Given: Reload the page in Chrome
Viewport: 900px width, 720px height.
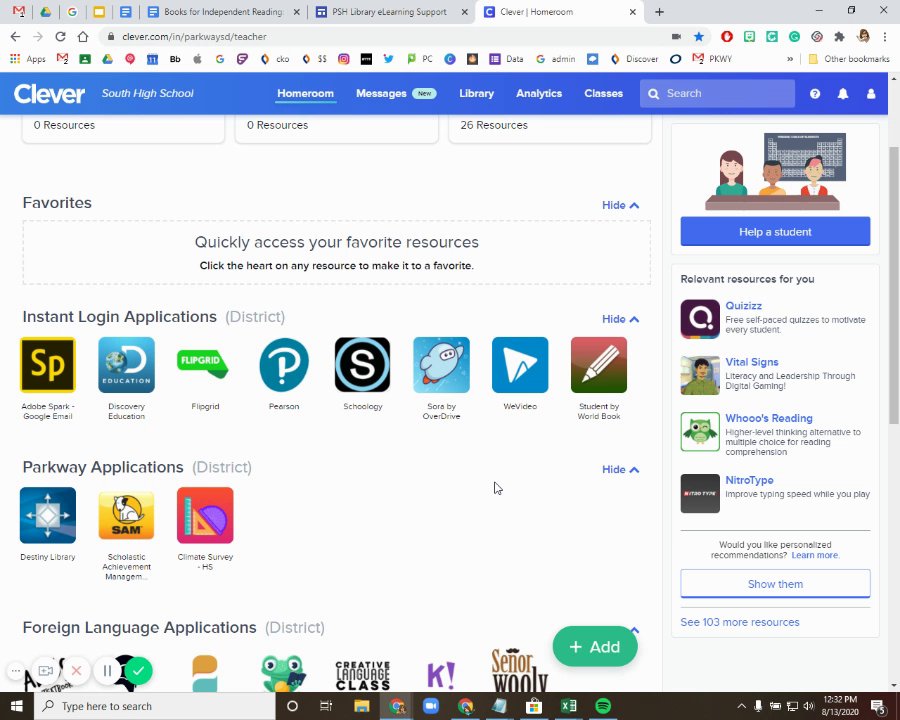Looking at the screenshot, I should pos(60,37).
